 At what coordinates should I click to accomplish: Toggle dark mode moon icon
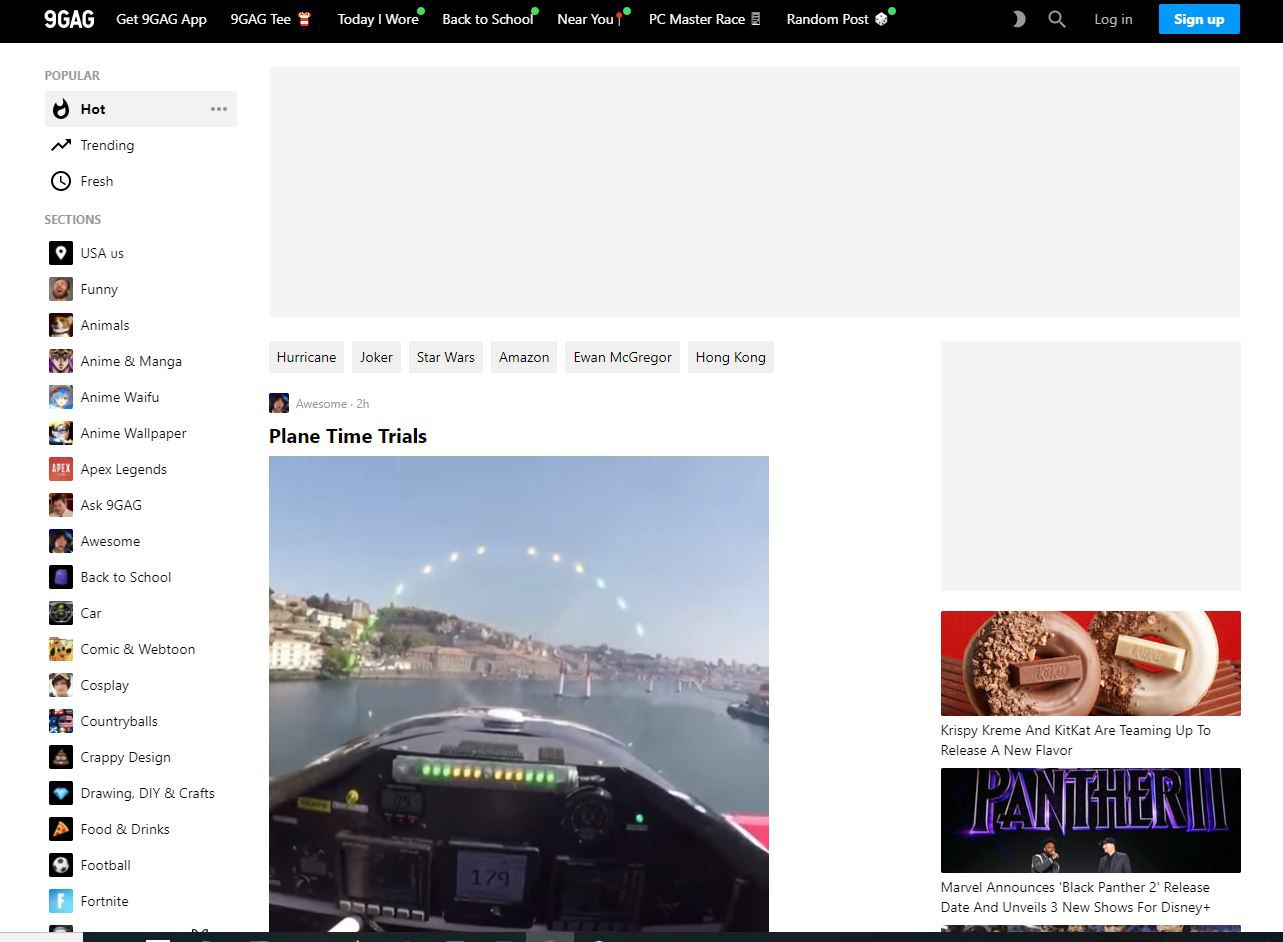click(x=1018, y=19)
